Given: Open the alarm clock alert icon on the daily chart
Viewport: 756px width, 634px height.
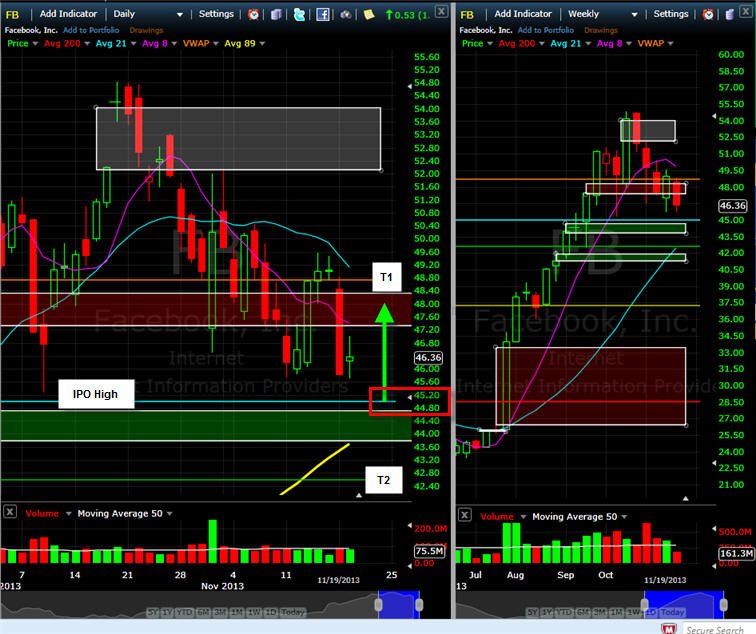Looking at the screenshot, I should (253, 14).
